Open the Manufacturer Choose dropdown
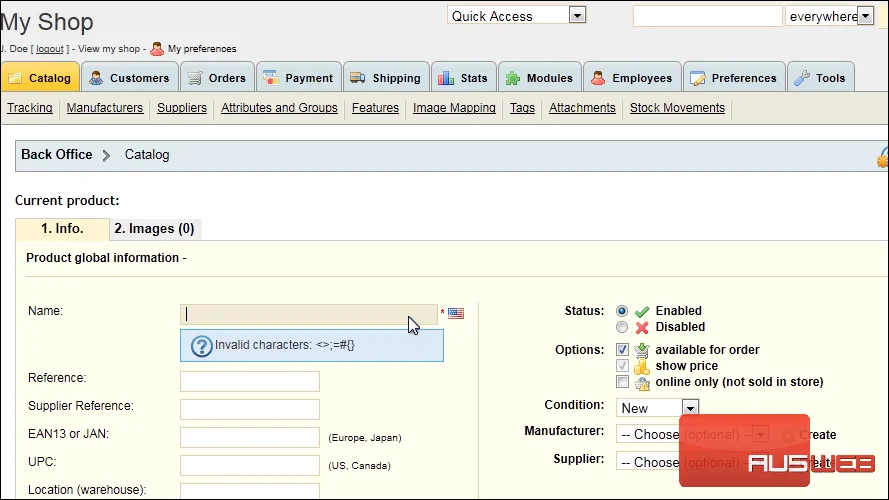This screenshot has width=889, height=500. pyautogui.click(x=692, y=434)
